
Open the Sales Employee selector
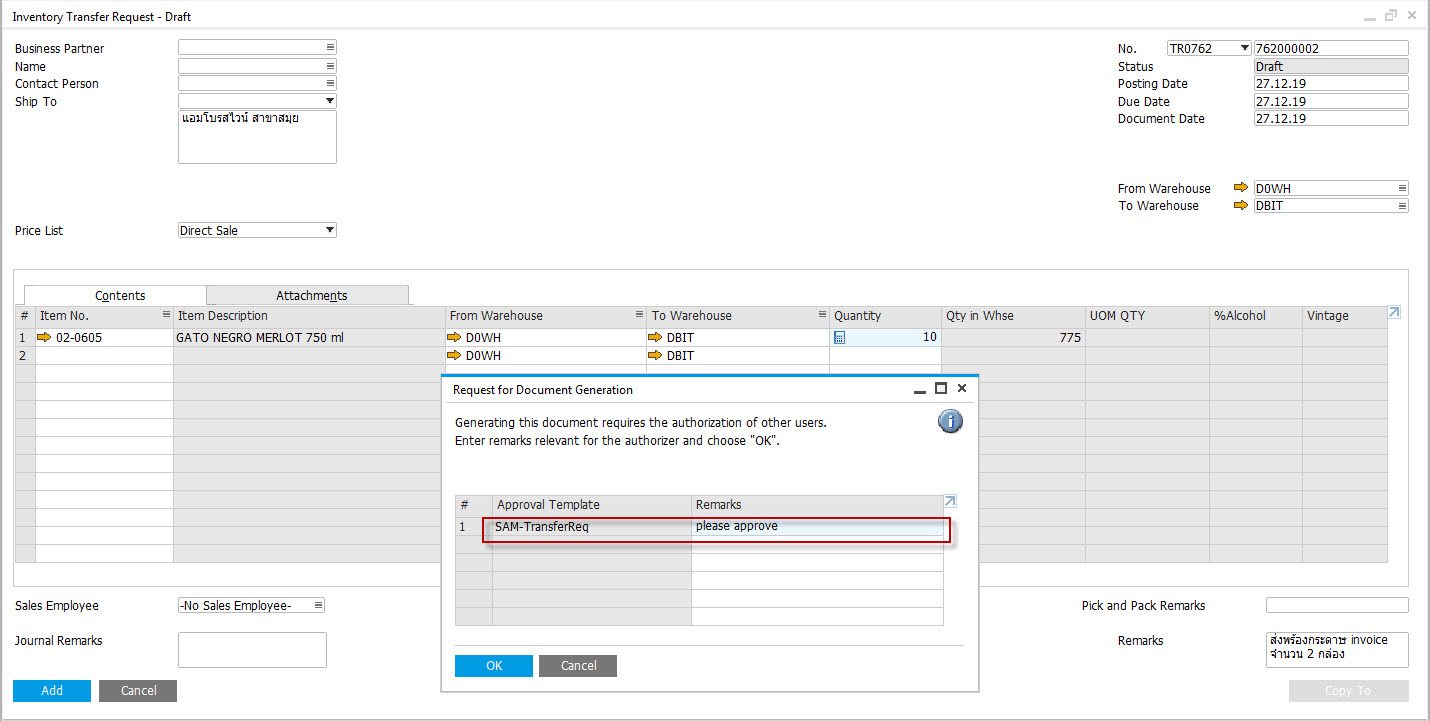(318, 605)
